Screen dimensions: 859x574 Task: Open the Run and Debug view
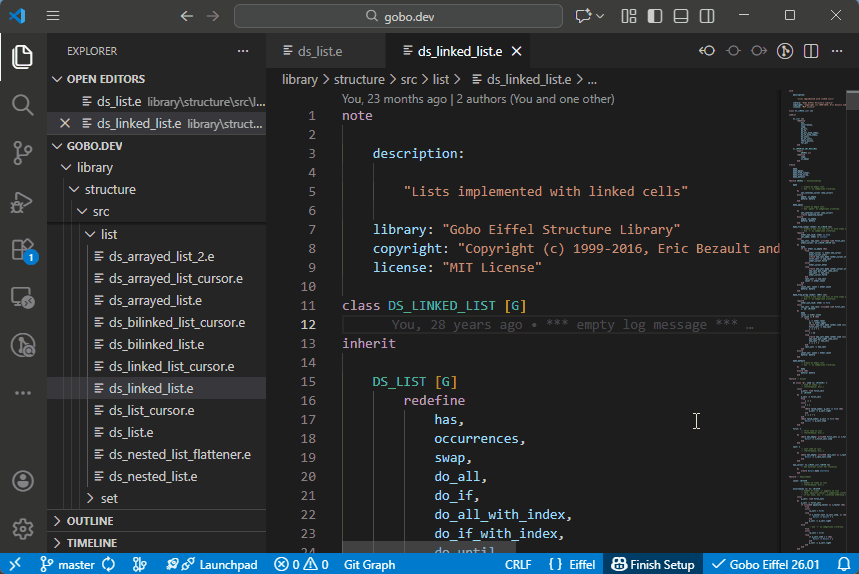pyautogui.click(x=22, y=201)
